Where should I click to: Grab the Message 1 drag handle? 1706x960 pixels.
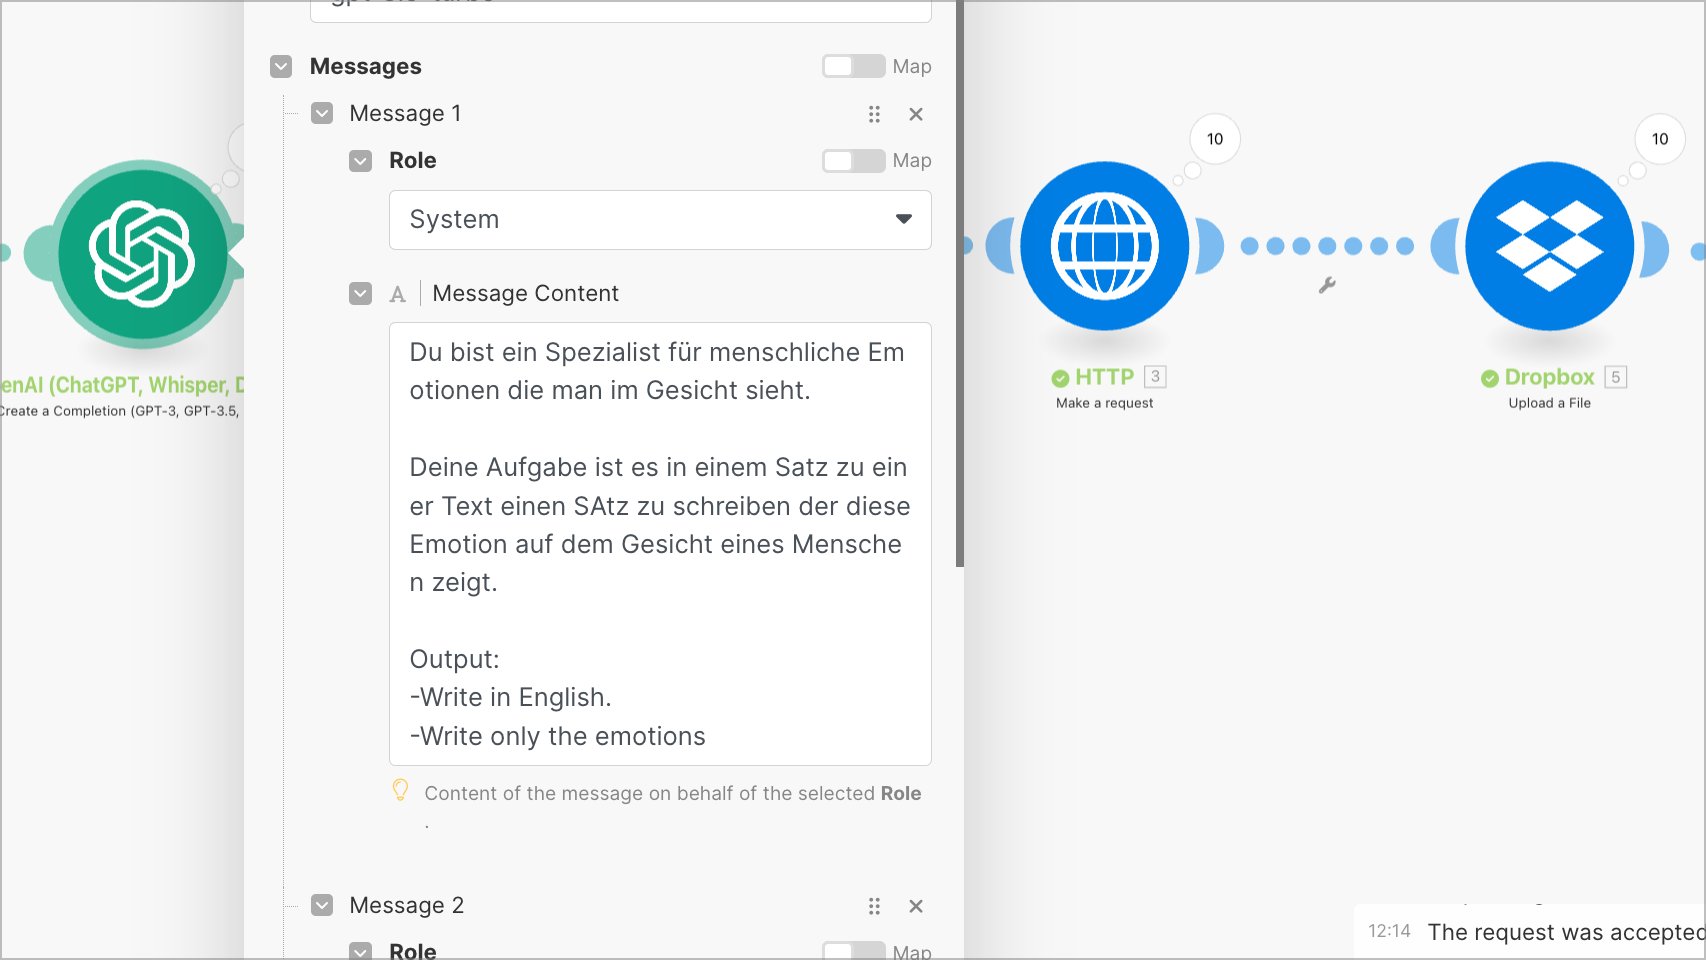coord(874,114)
